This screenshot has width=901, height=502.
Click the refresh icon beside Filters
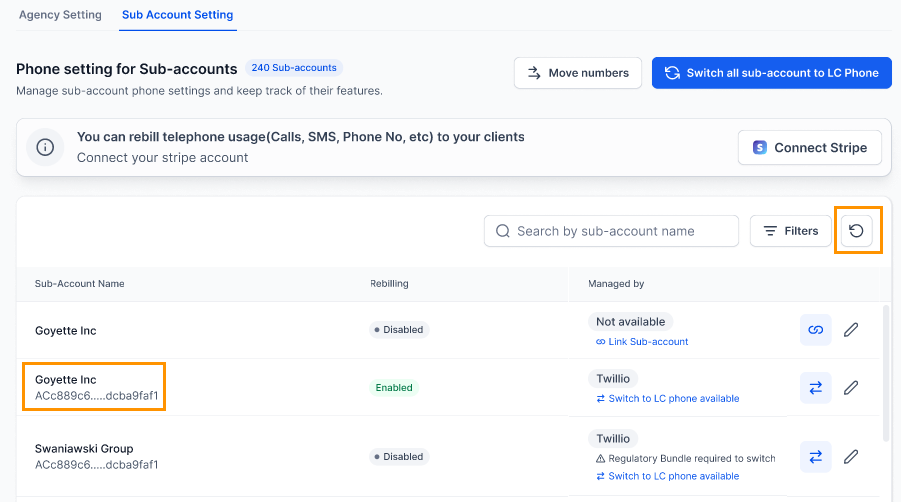pos(856,231)
